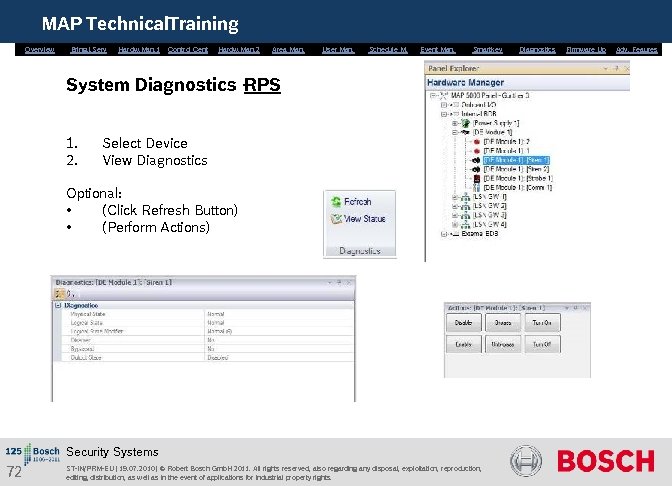Open the Hardw. Man 2 link
This screenshot has height=486, width=672.
(239, 50)
